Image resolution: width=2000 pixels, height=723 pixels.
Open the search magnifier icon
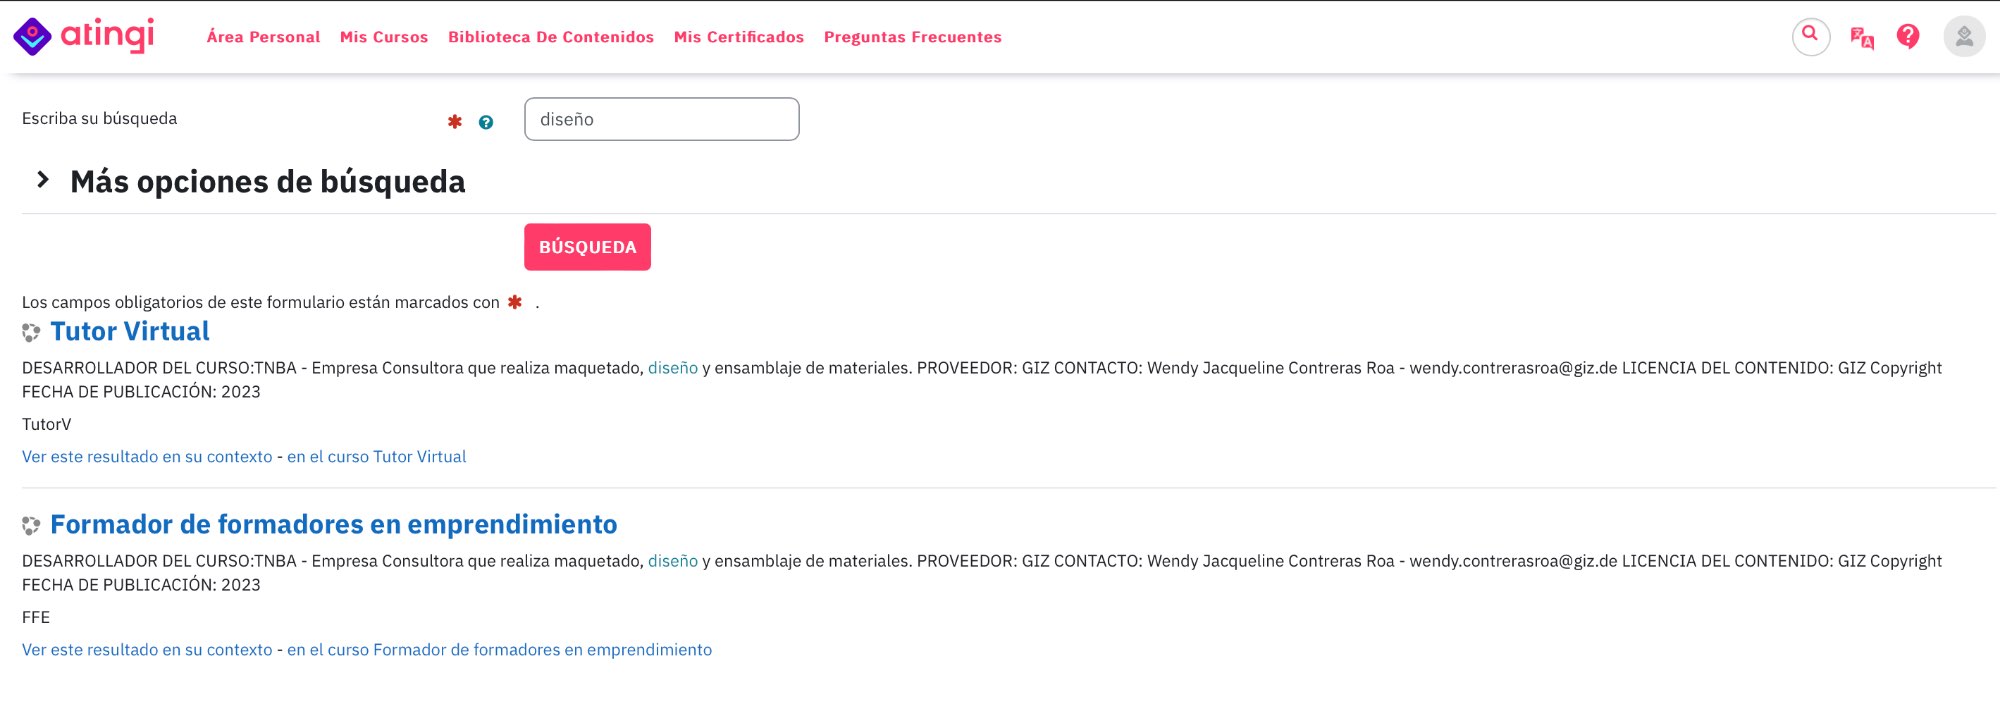[x=1810, y=36]
